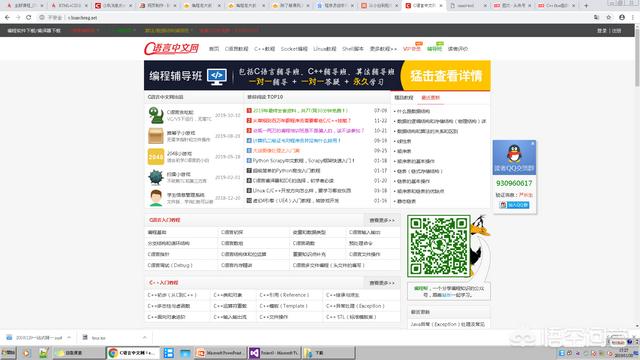
Task: Open a new browser tab with the plus icon
Action: 586,6
